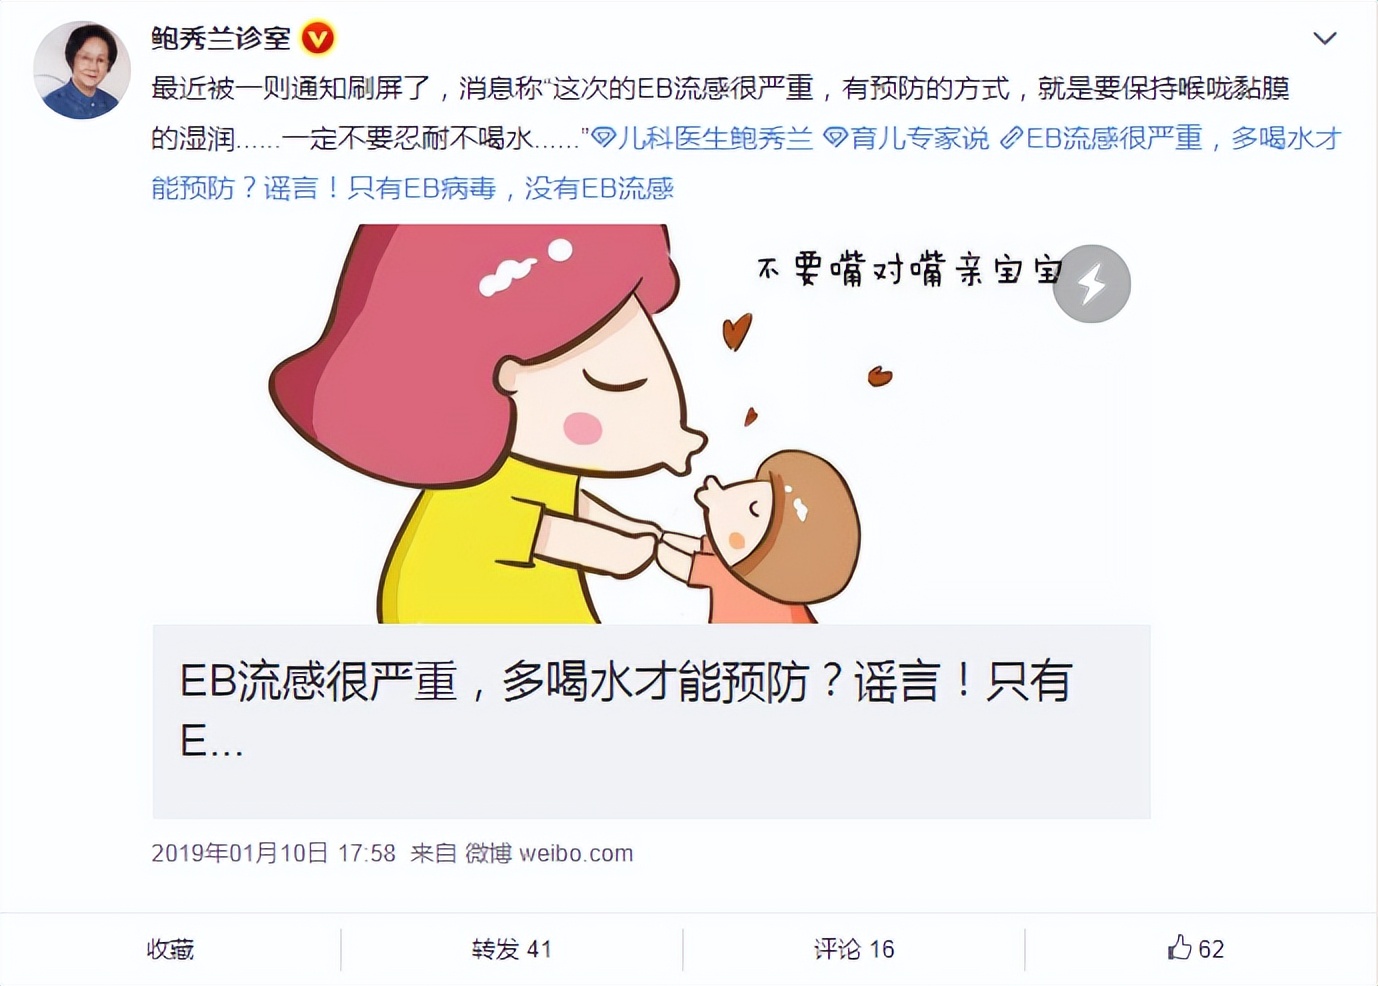Screen dimensions: 1378x986
Task: Click the diamond icon before 儿科医生鲍秀兰
Action: pyautogui.click(x=603, y=138)
